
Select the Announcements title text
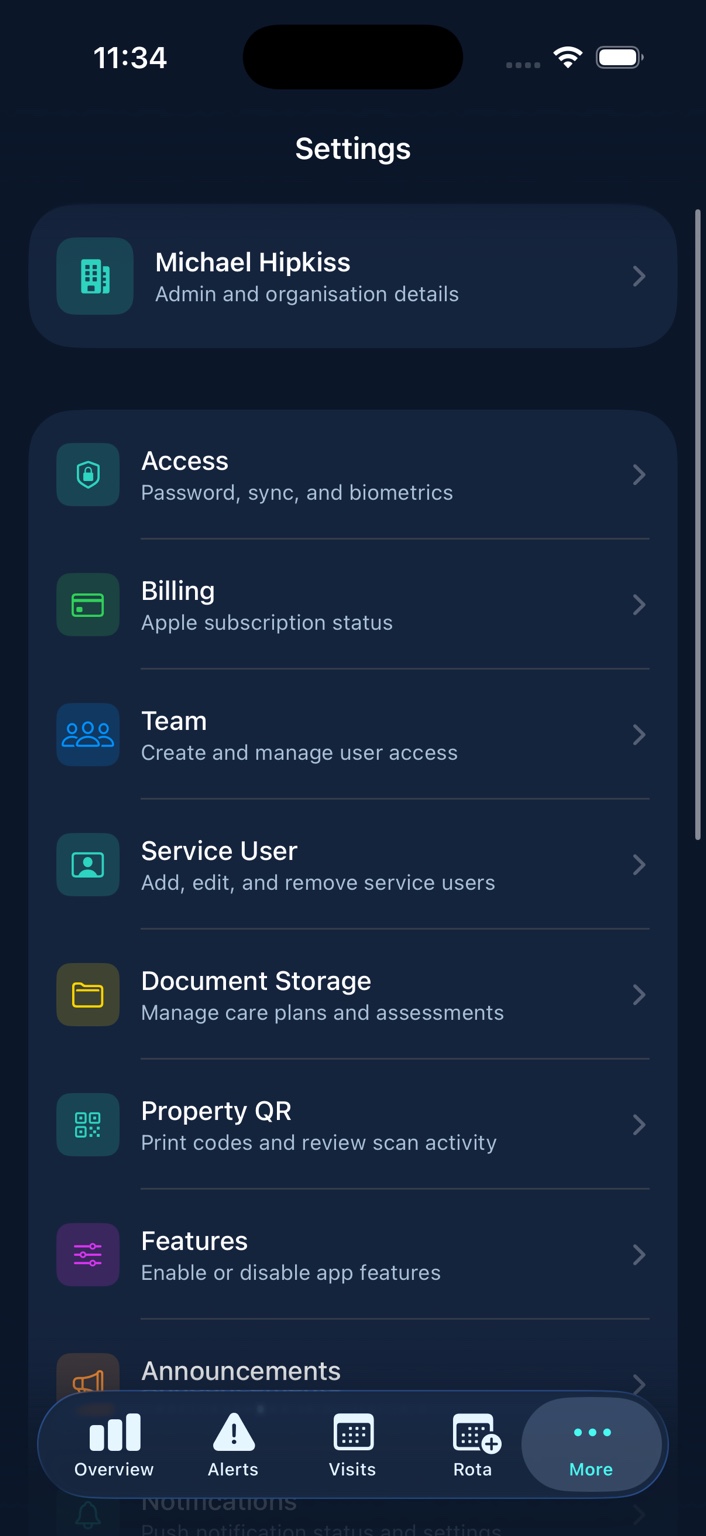[x=241, y=1371]
